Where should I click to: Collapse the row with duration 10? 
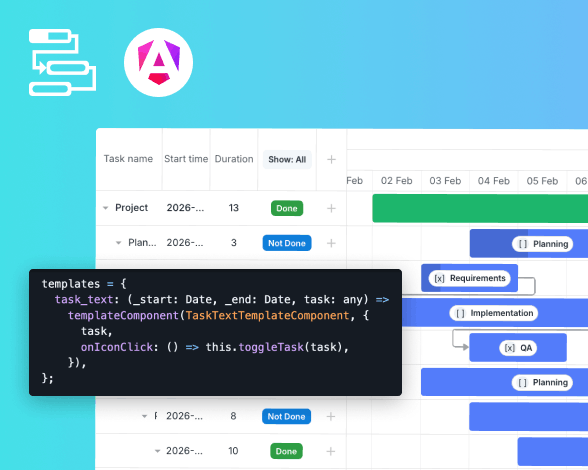158,451
